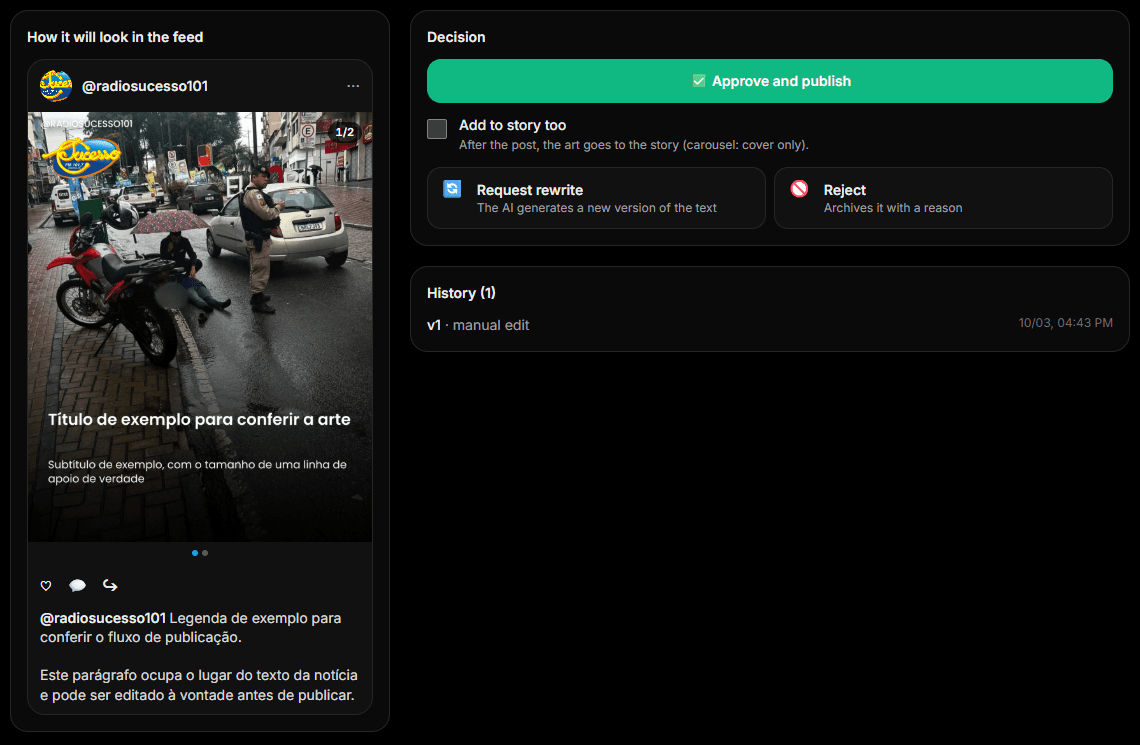
Task: Click the 10/03, 04:43 PM timestamp
Action: point(1065,323)
